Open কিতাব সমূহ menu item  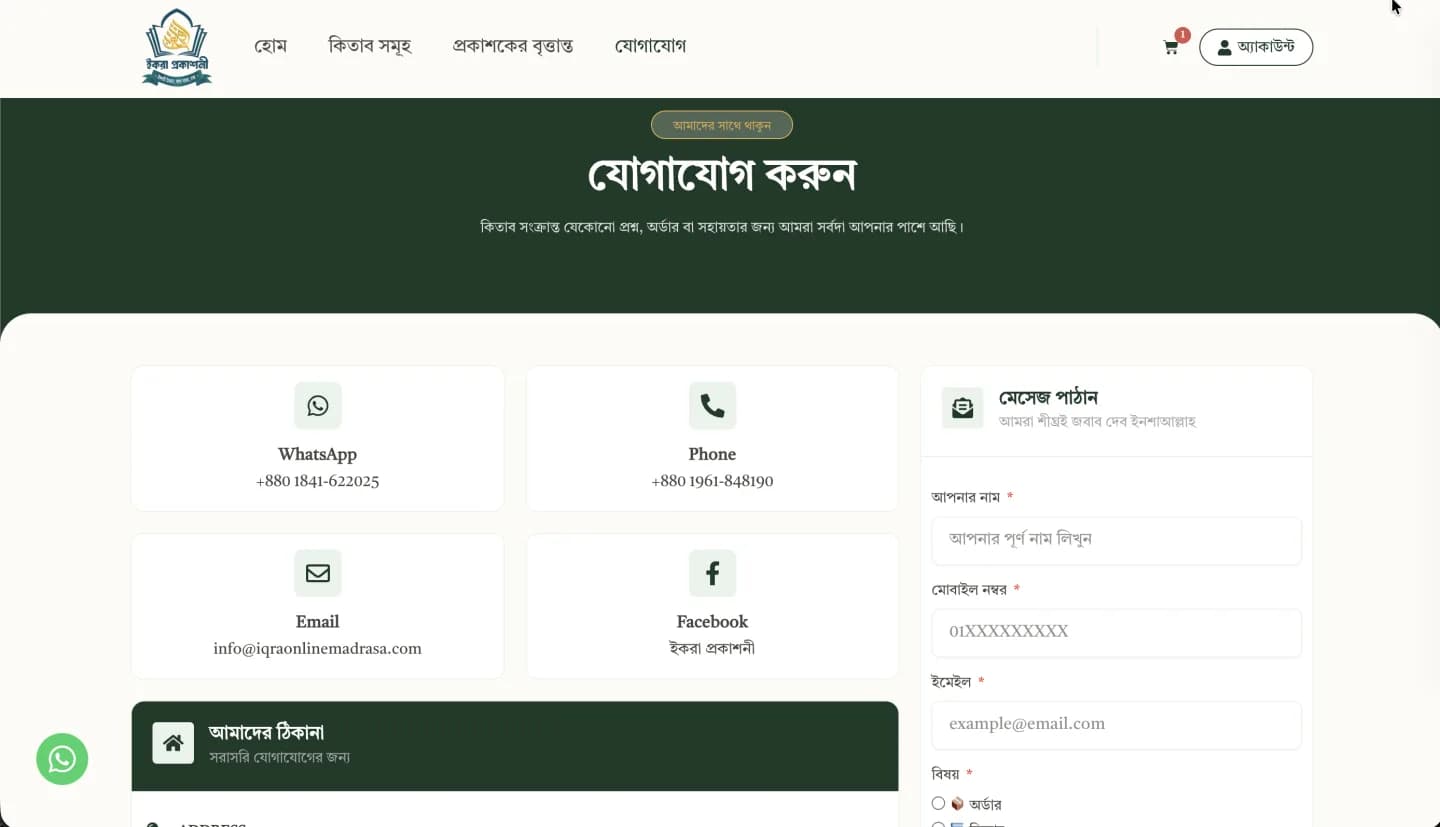(x=370, y=46)
